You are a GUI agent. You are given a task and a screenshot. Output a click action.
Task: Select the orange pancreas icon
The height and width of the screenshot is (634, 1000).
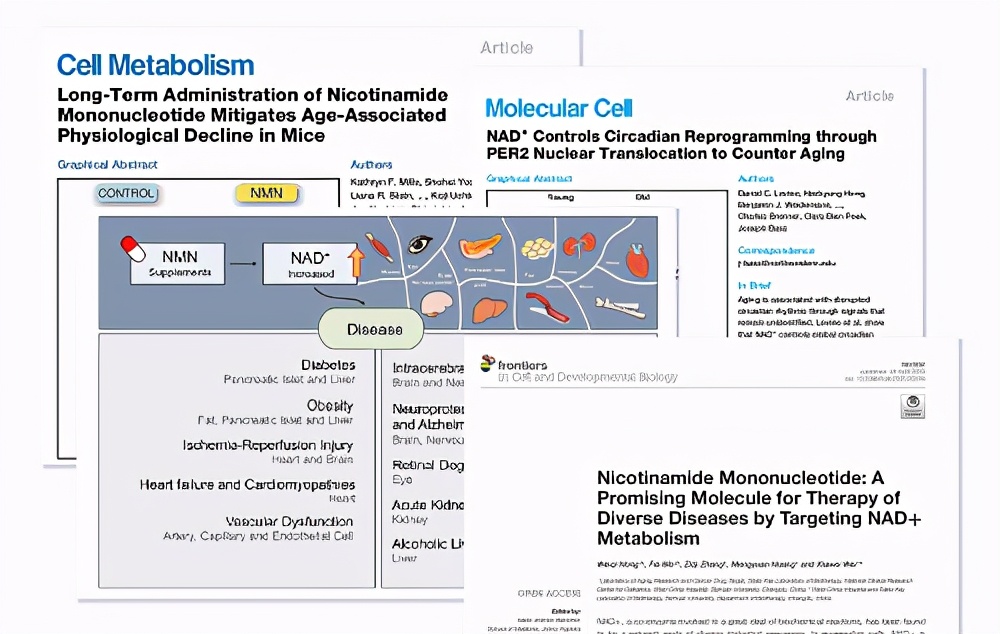tap(480, 246)
